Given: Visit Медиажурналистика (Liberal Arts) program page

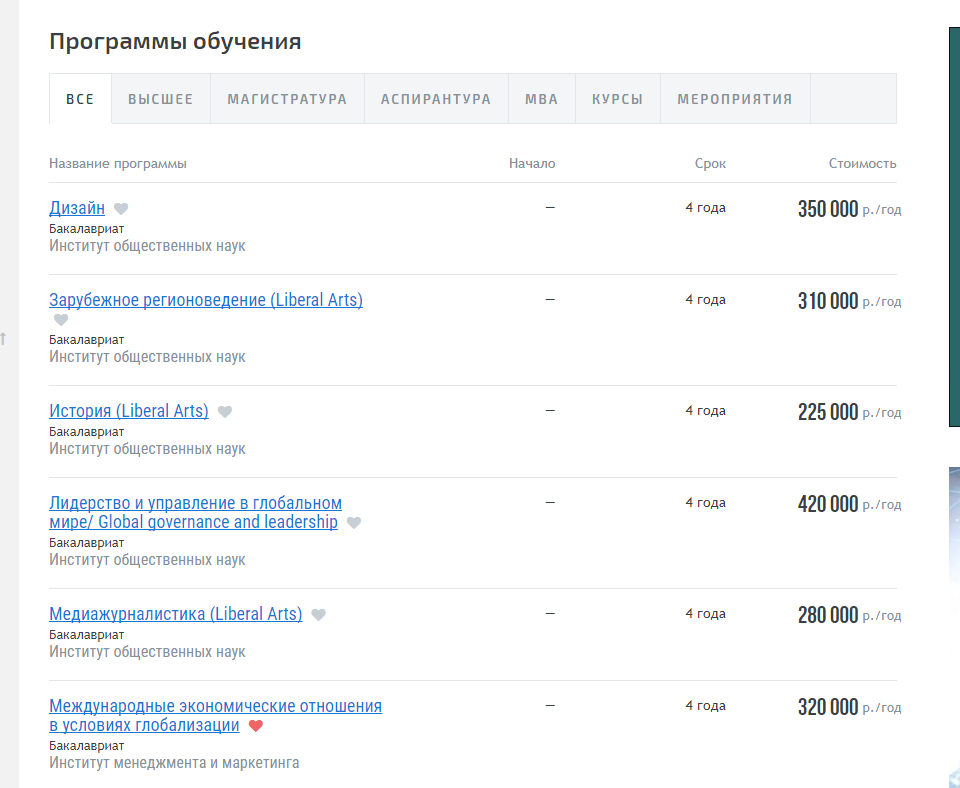Looking at the screenshot, I should coord(176,614).
